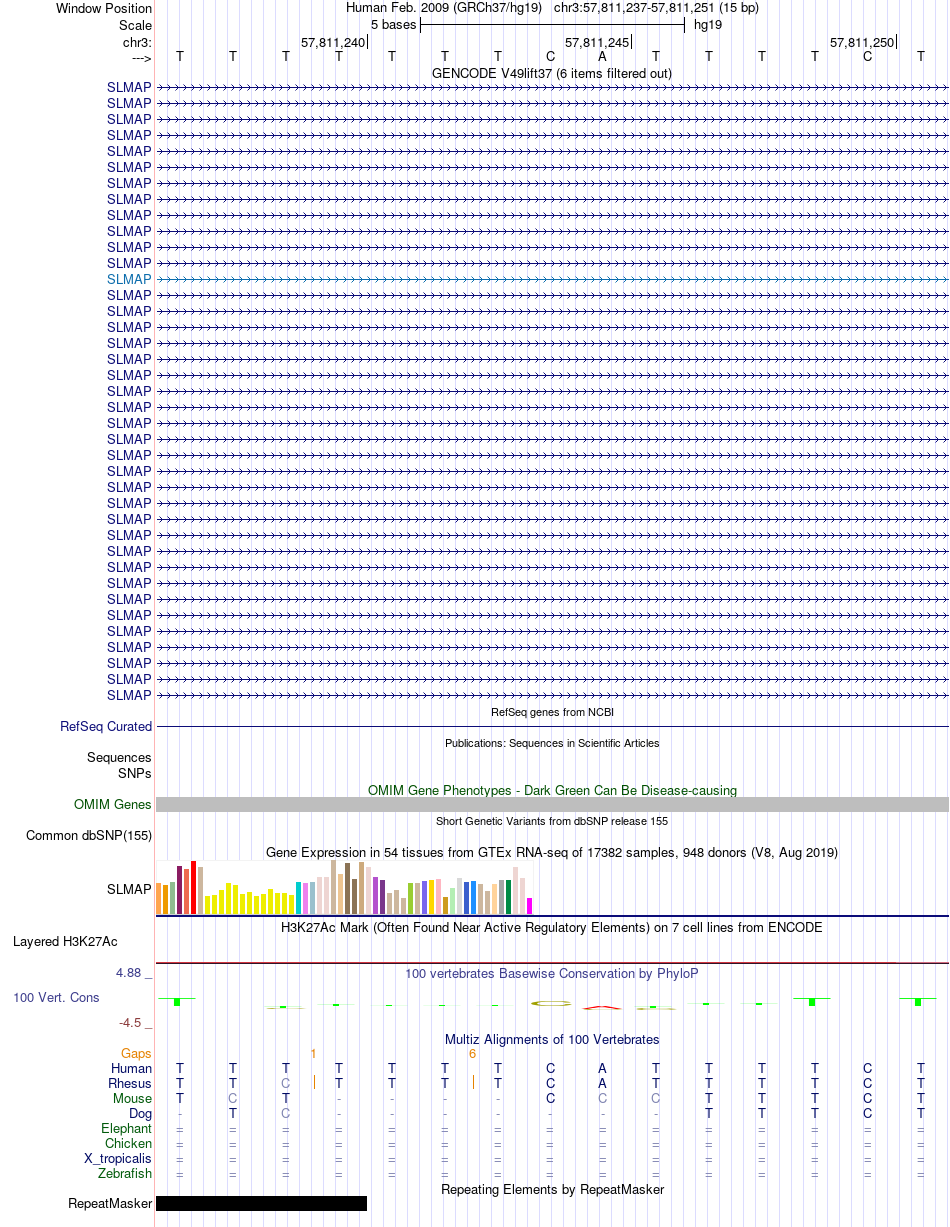950x1227 pixels.
Task: Click the OMIM Genes track label
Action: (x=113, y=805)
